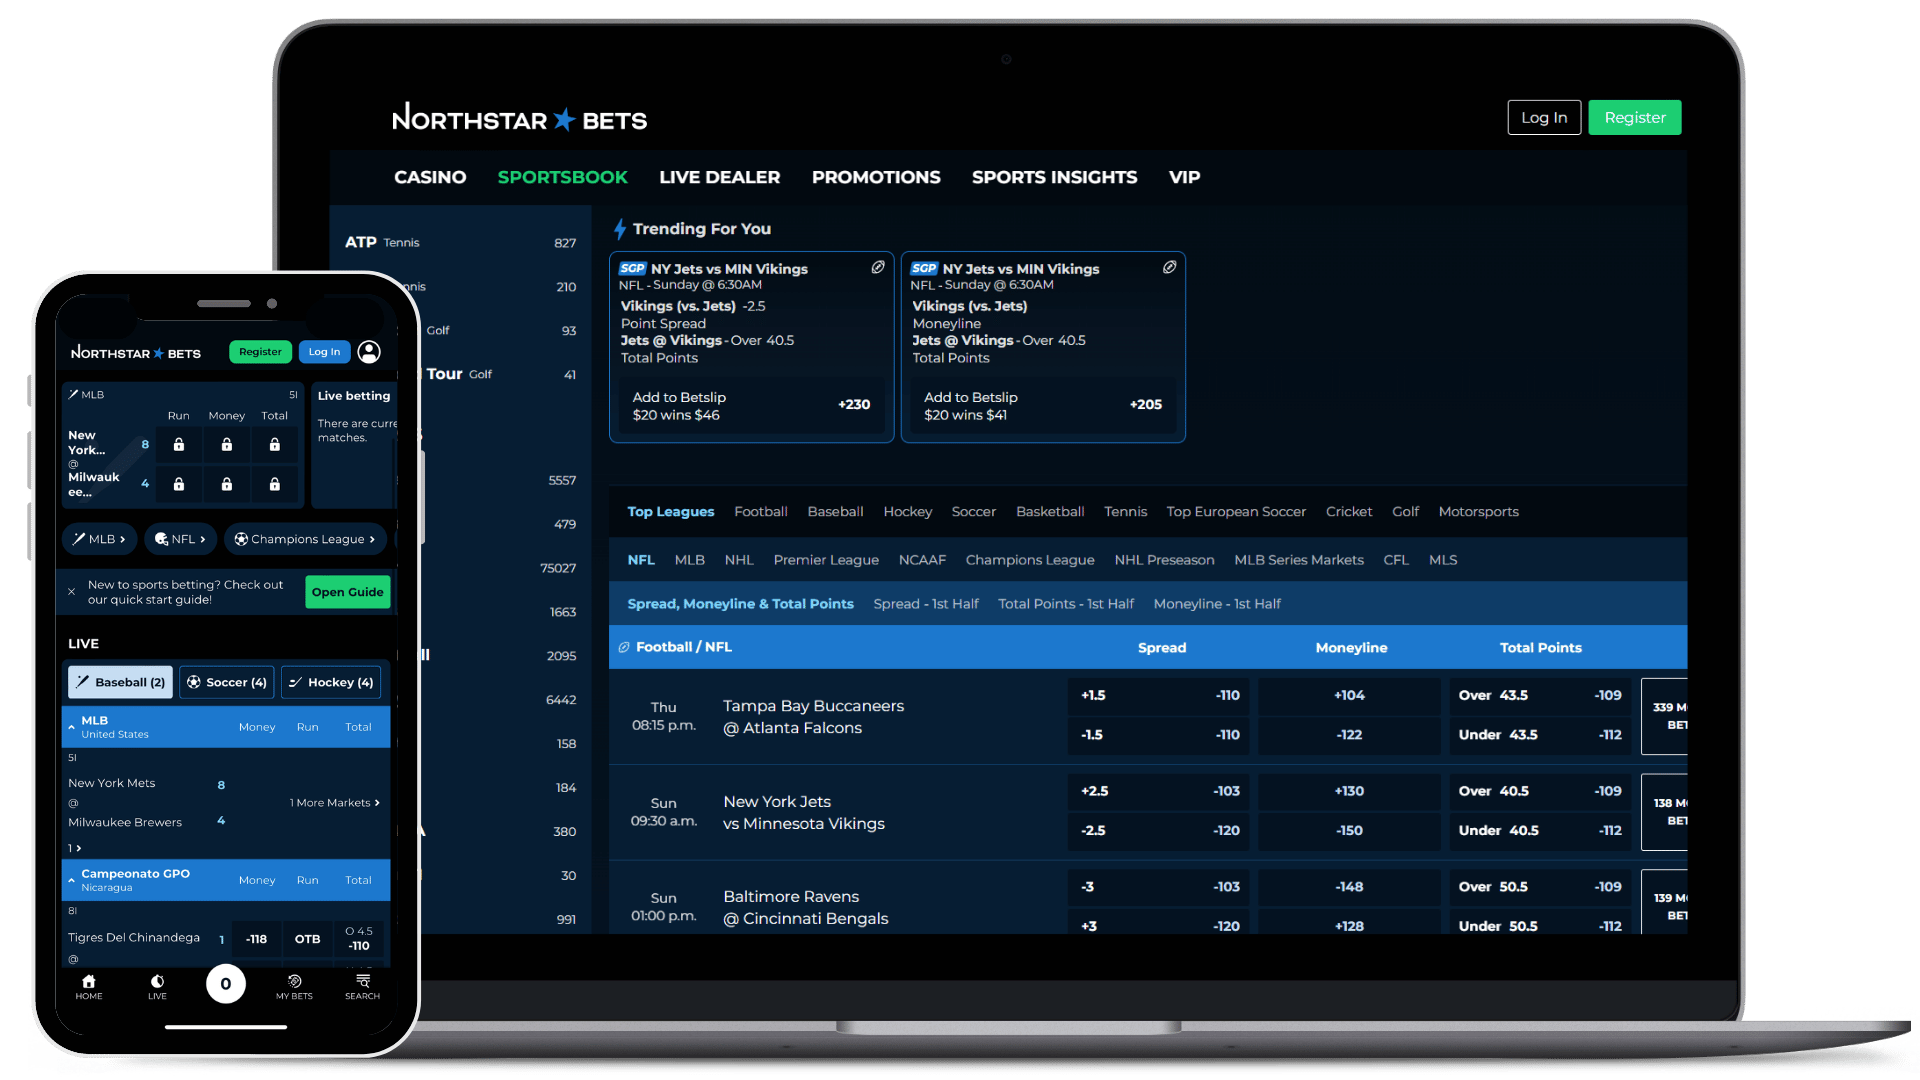This screenshot has width=1920, height=1080.
Task: Select Top European Soccer filter
Action: [1236, 512]
